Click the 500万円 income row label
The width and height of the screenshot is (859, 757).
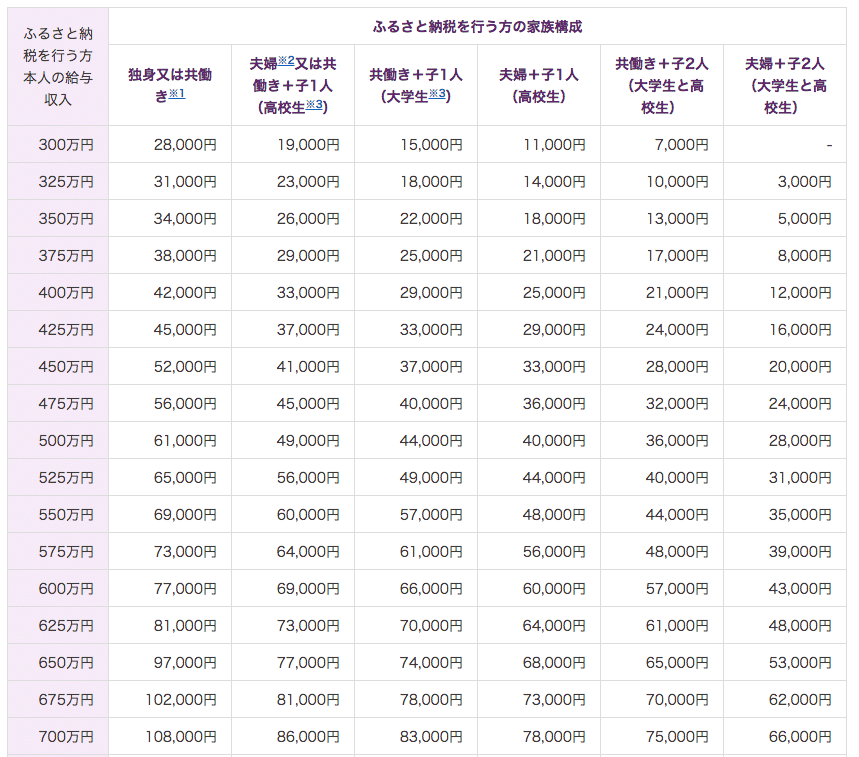66,440
